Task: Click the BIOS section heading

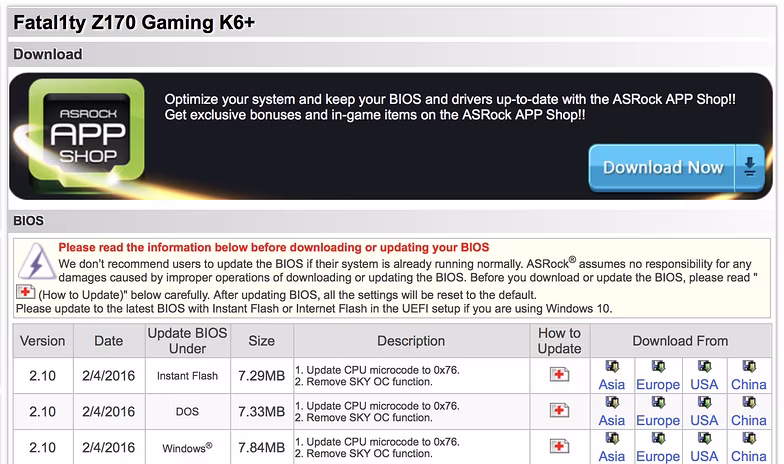Action: coord(28,220)
